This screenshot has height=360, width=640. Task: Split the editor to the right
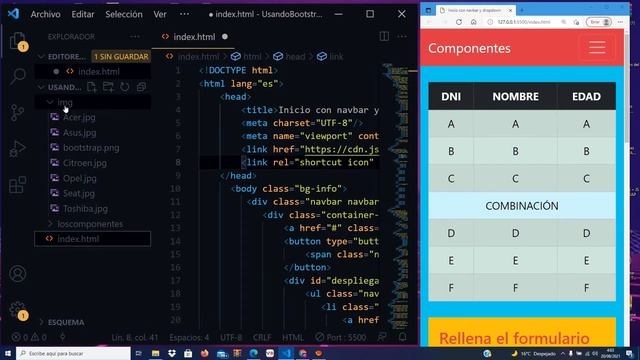(x=384, y=36)
